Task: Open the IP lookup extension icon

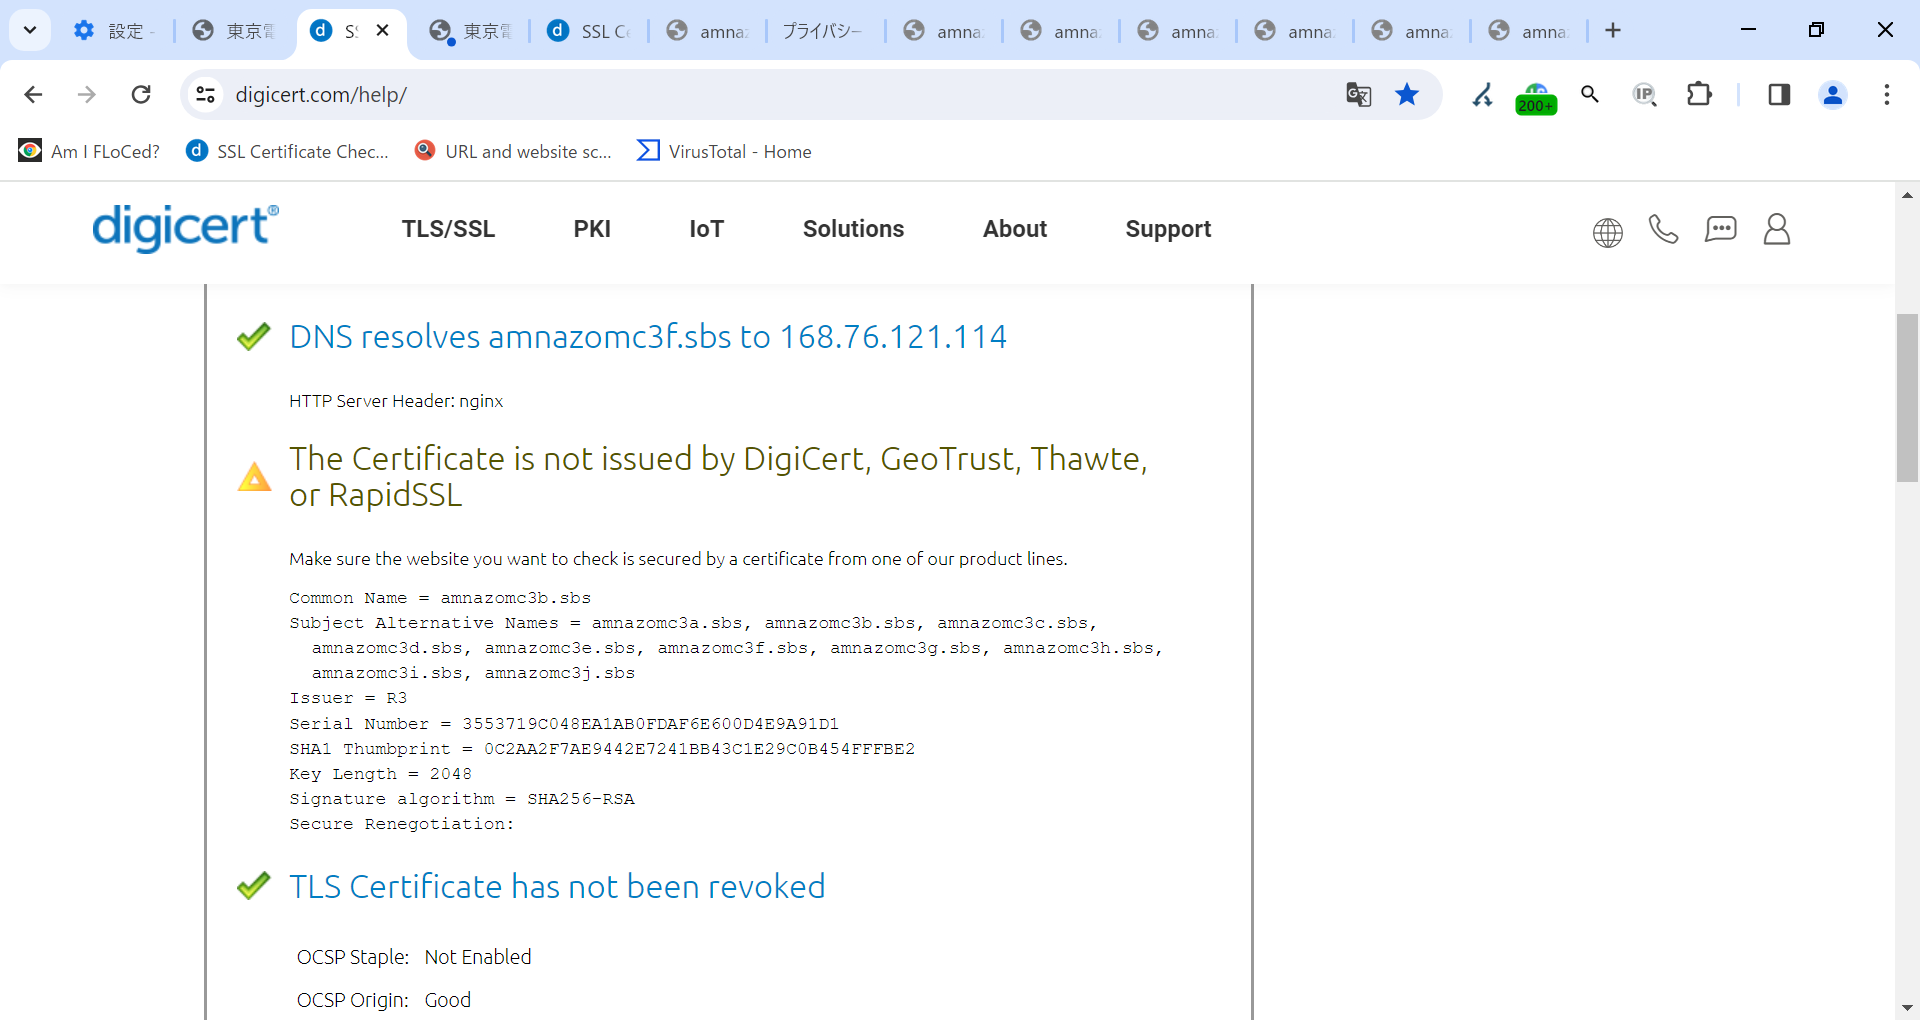Action: pos(1644,94)
